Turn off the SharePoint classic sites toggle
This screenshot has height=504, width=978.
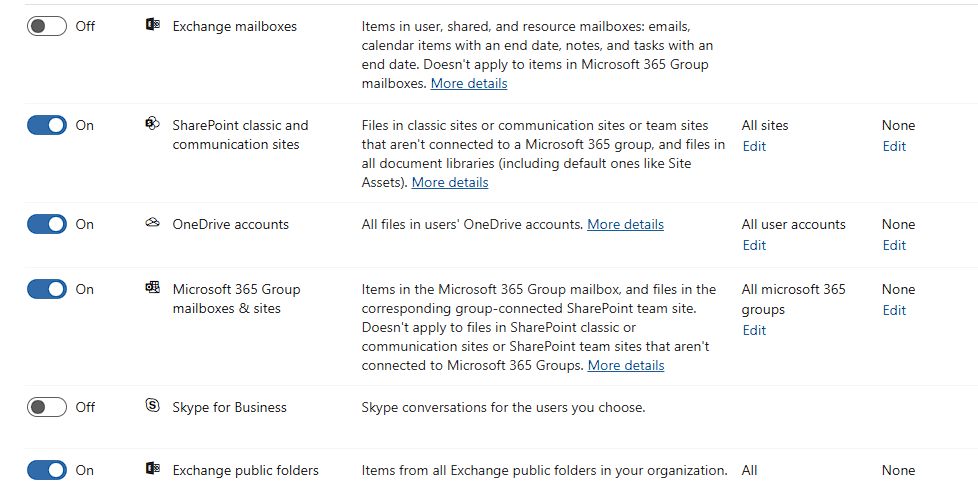(47, 125)
